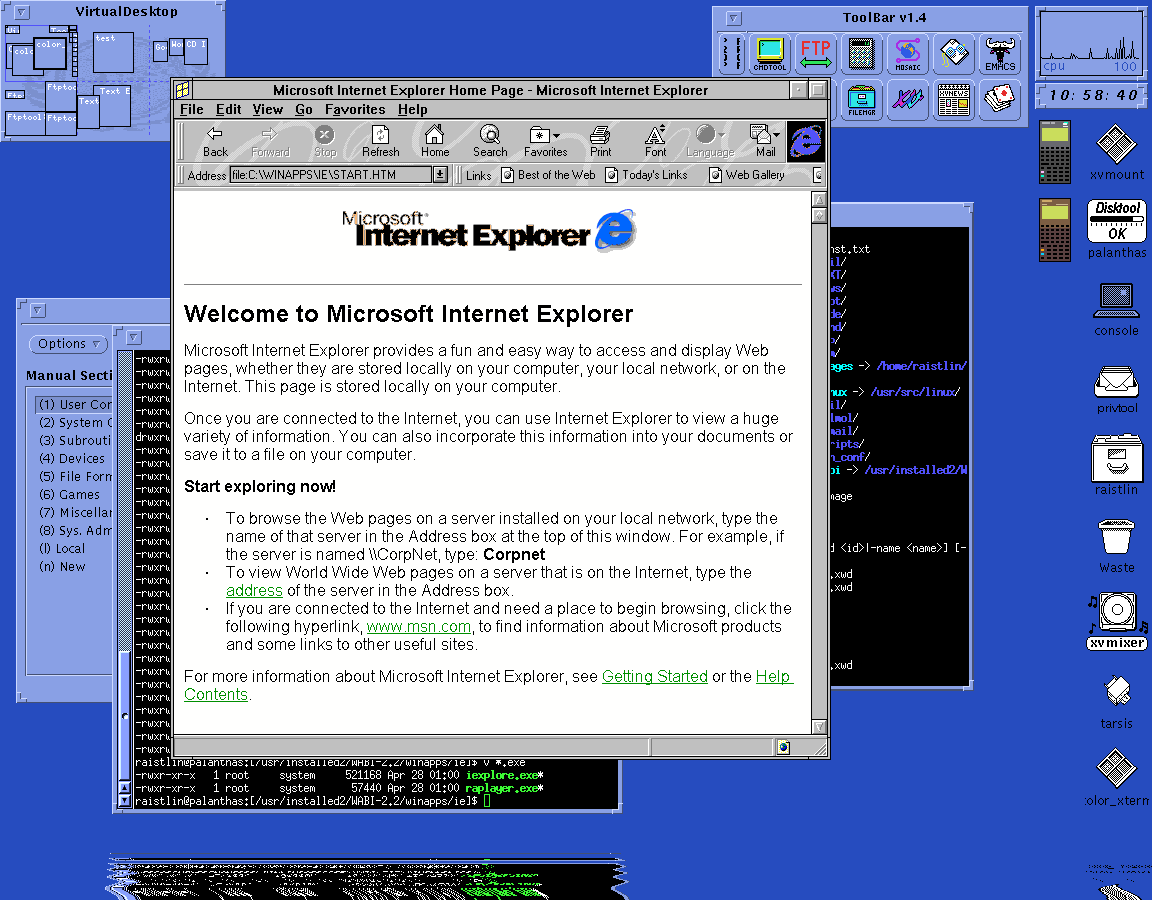Click the status bar icon in IE window

tap(783, 747)
